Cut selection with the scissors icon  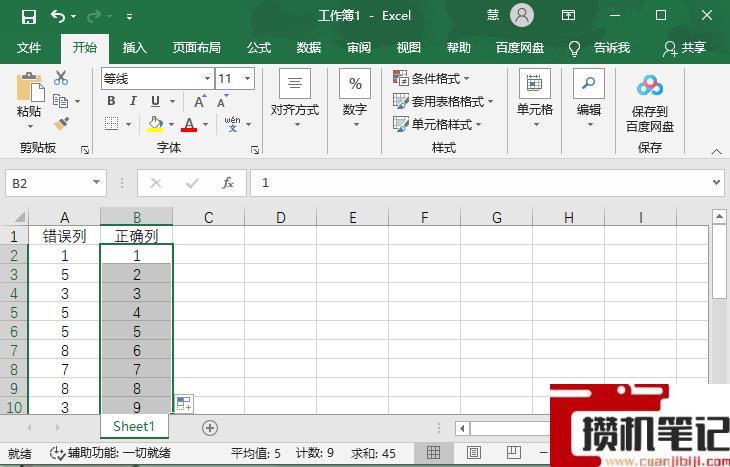pyautogui.click(x=61, y=78)
